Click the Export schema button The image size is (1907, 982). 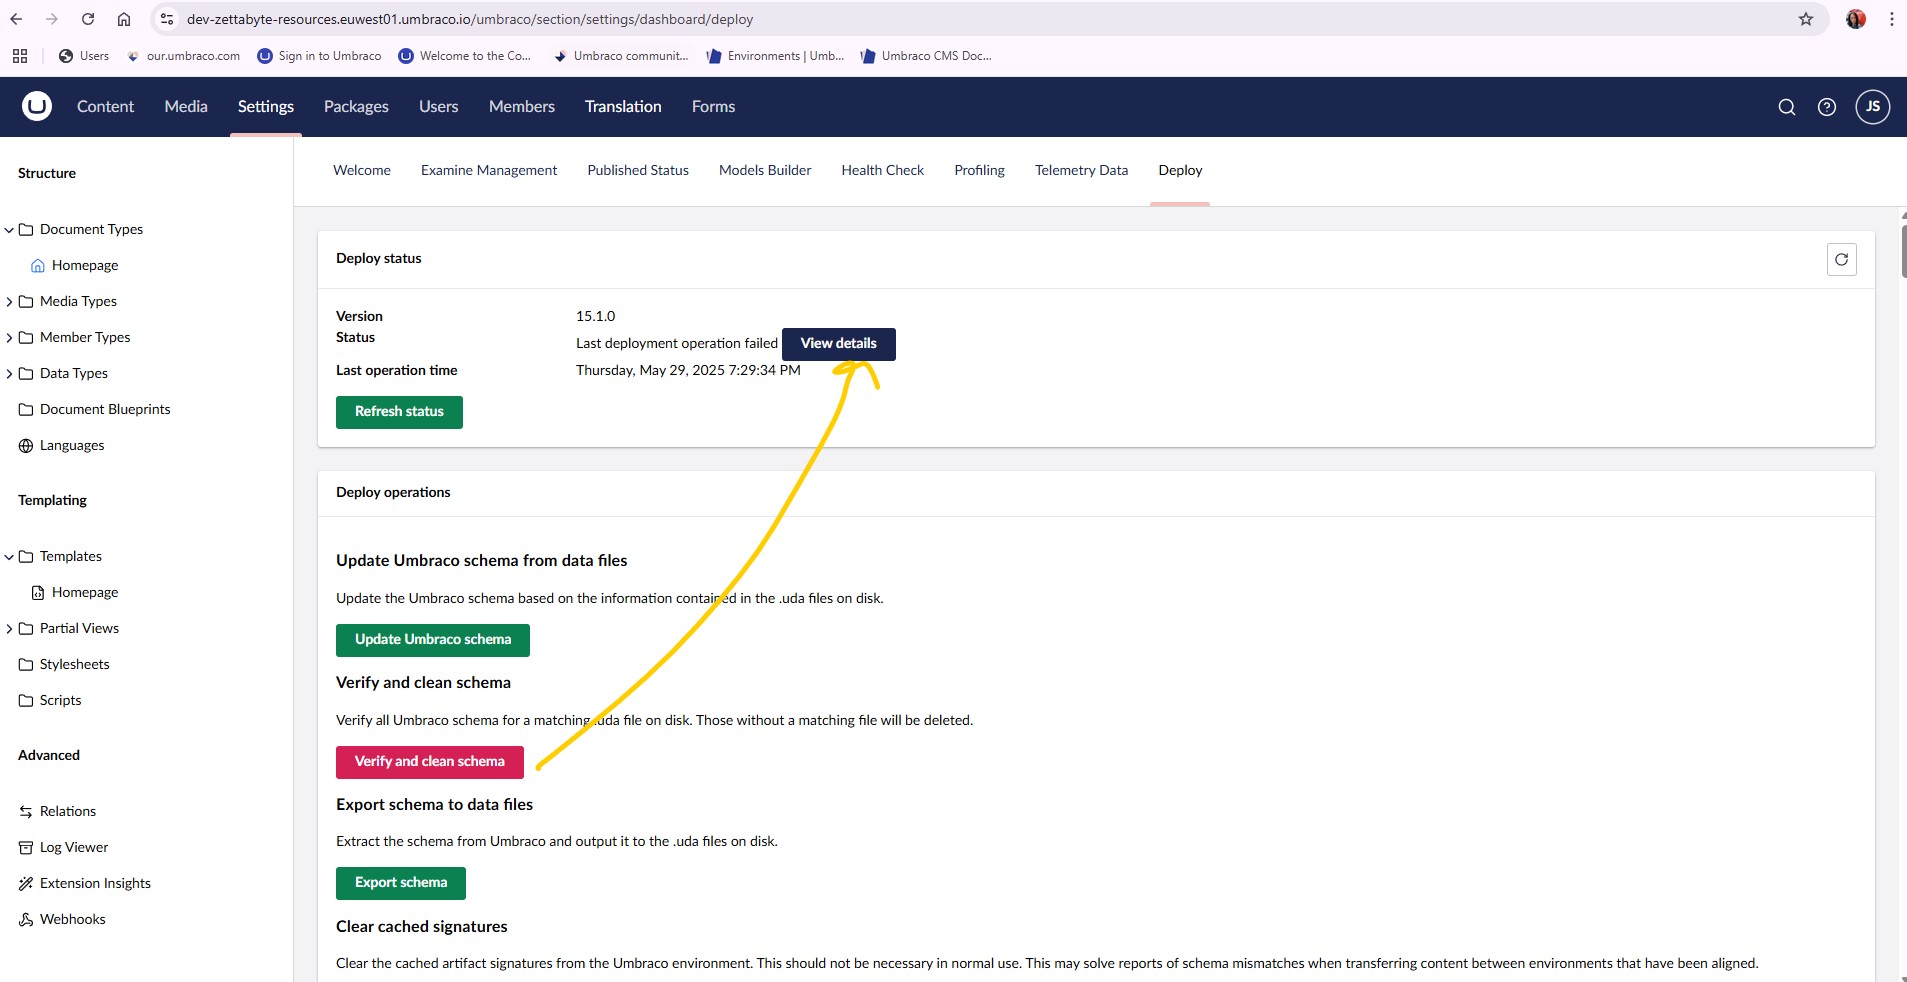click(x=401, y=883)
